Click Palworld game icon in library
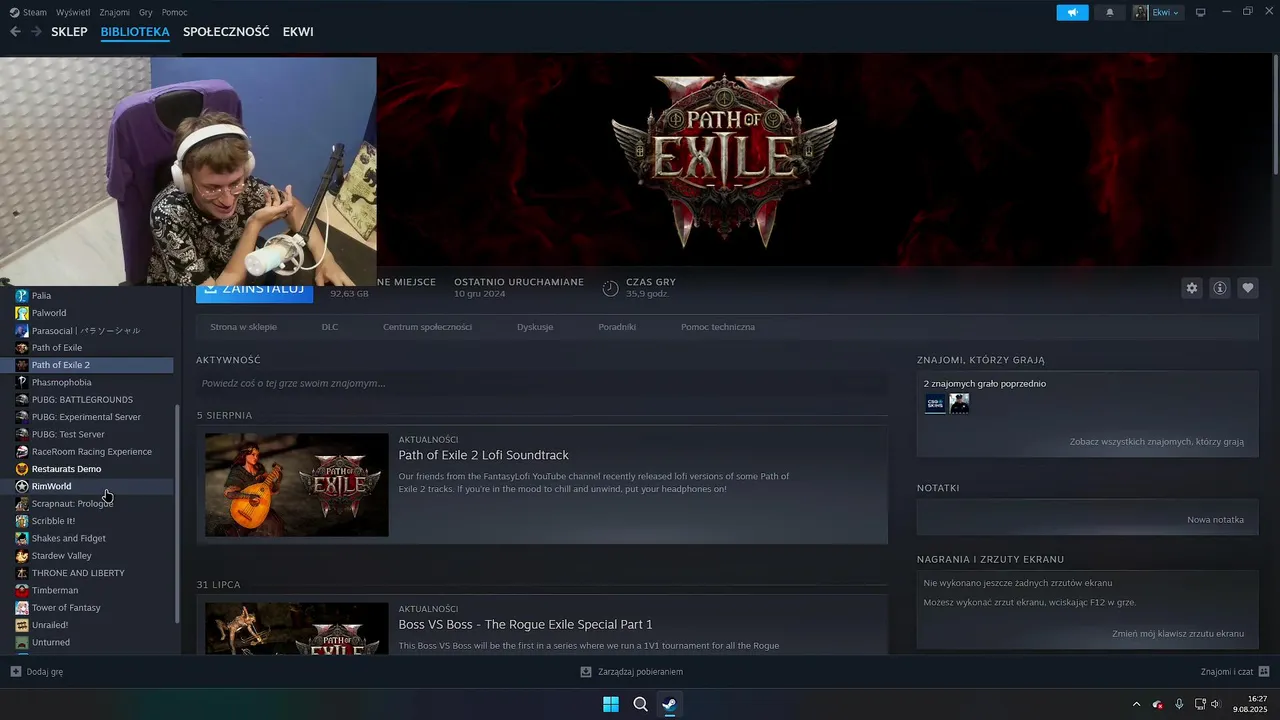 click(x=22, y=313)
